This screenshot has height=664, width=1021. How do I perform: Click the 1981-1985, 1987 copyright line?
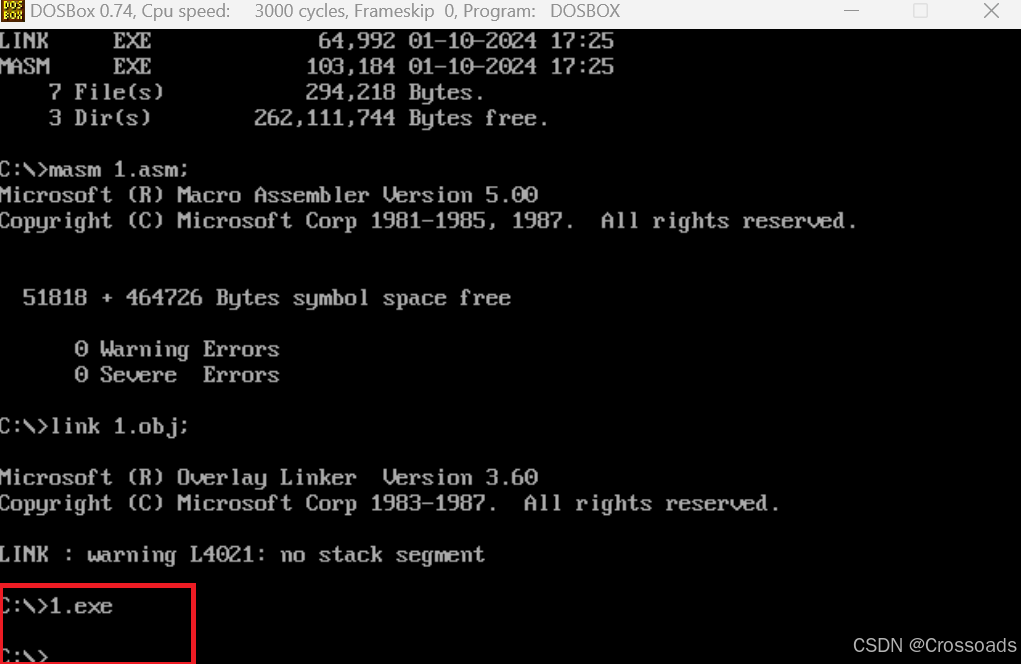(x=428, y=221)
